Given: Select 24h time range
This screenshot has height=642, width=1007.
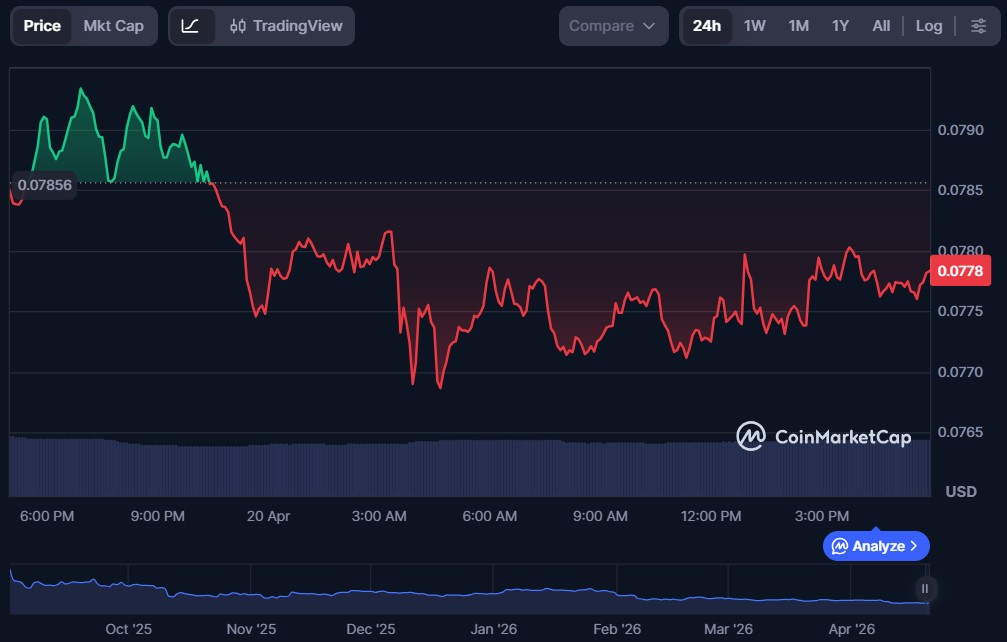Looking at the screenshot, I should [x=707, y=26].
